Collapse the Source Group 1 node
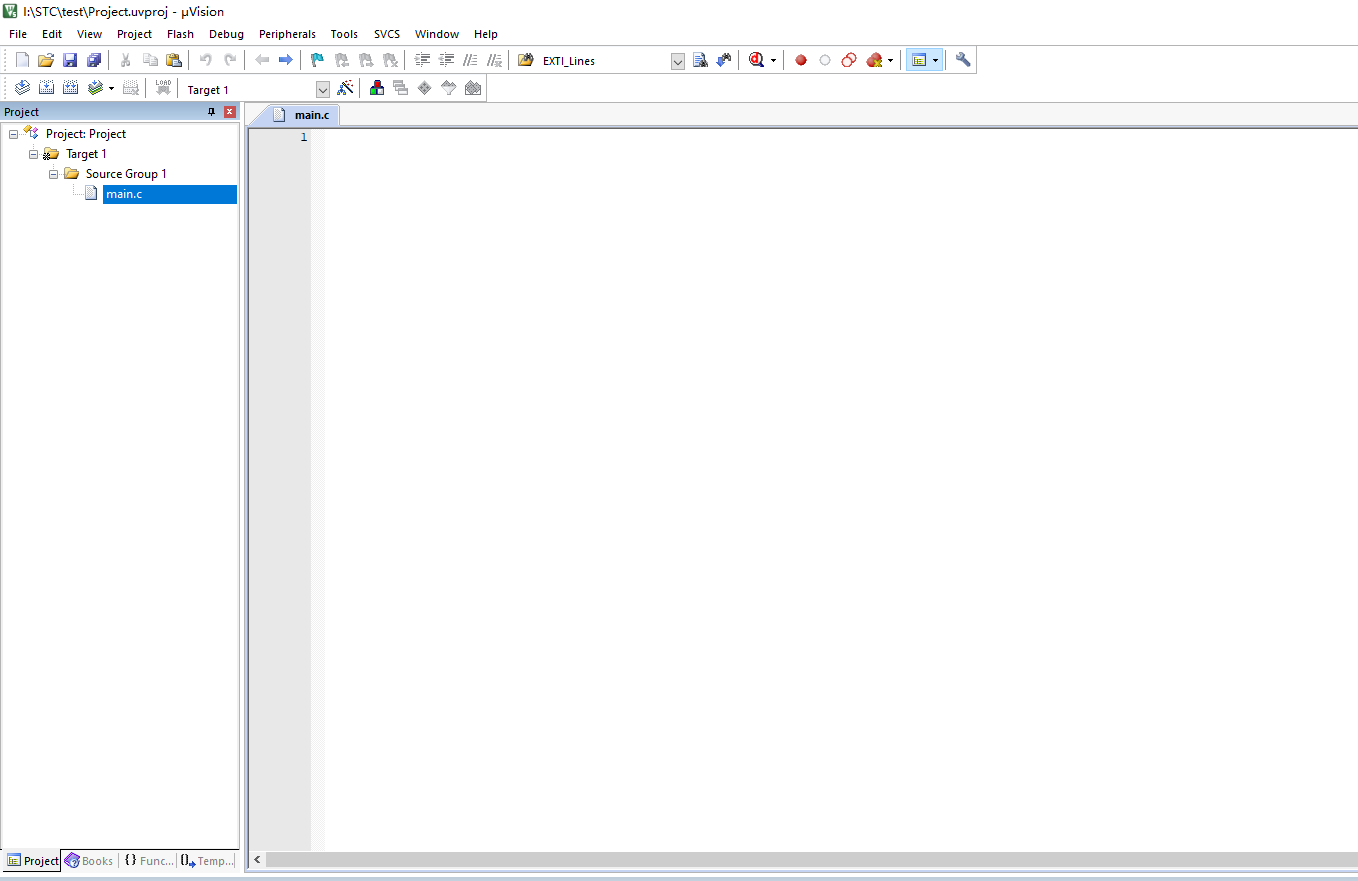 [53, 174]
